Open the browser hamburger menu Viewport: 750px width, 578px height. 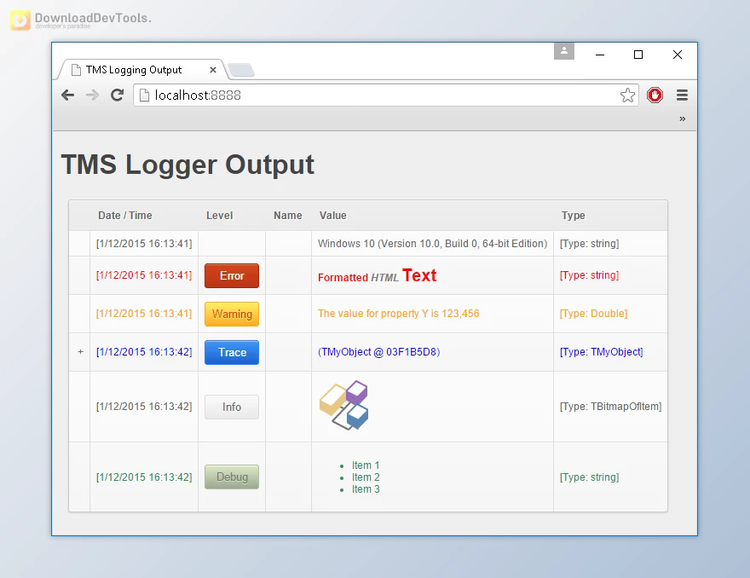[682, 95]
